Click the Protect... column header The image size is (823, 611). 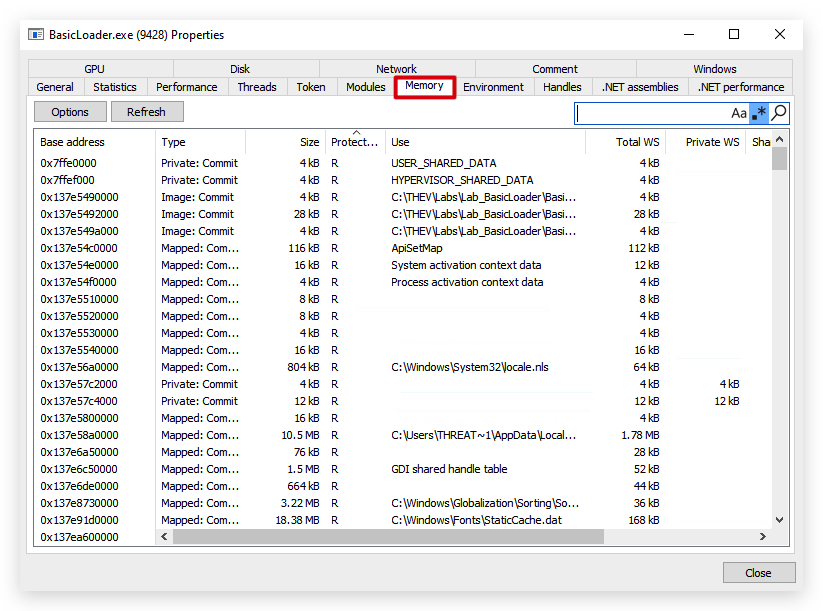355,142
